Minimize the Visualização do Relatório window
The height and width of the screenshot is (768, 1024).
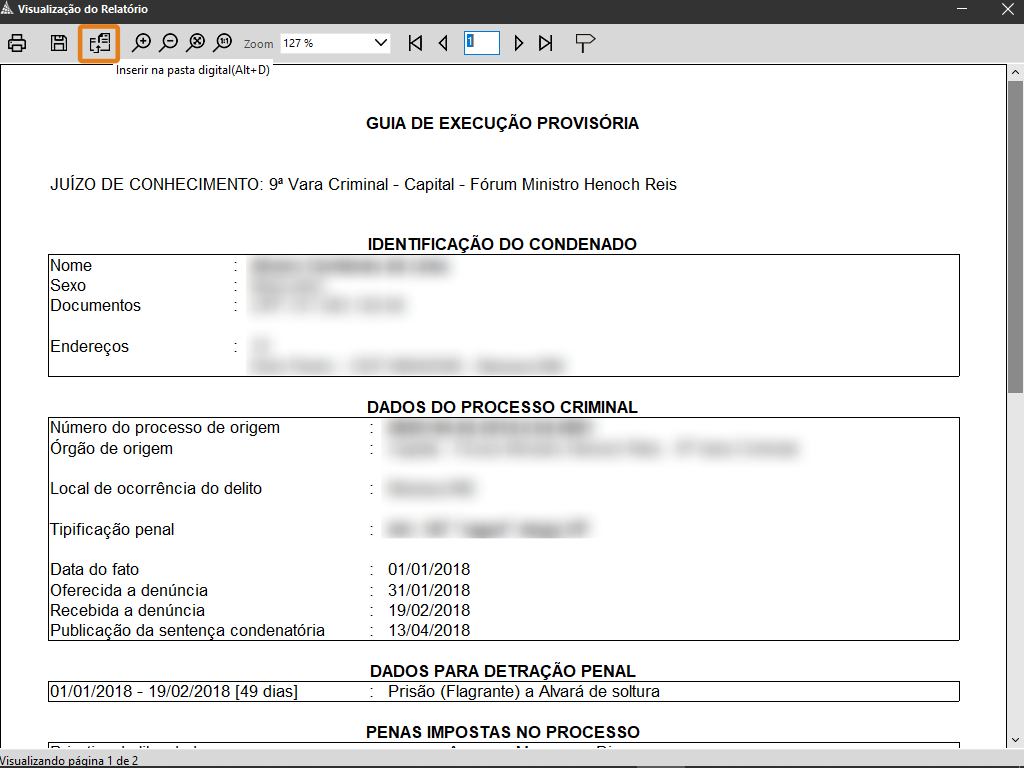[x=962, y=9]
